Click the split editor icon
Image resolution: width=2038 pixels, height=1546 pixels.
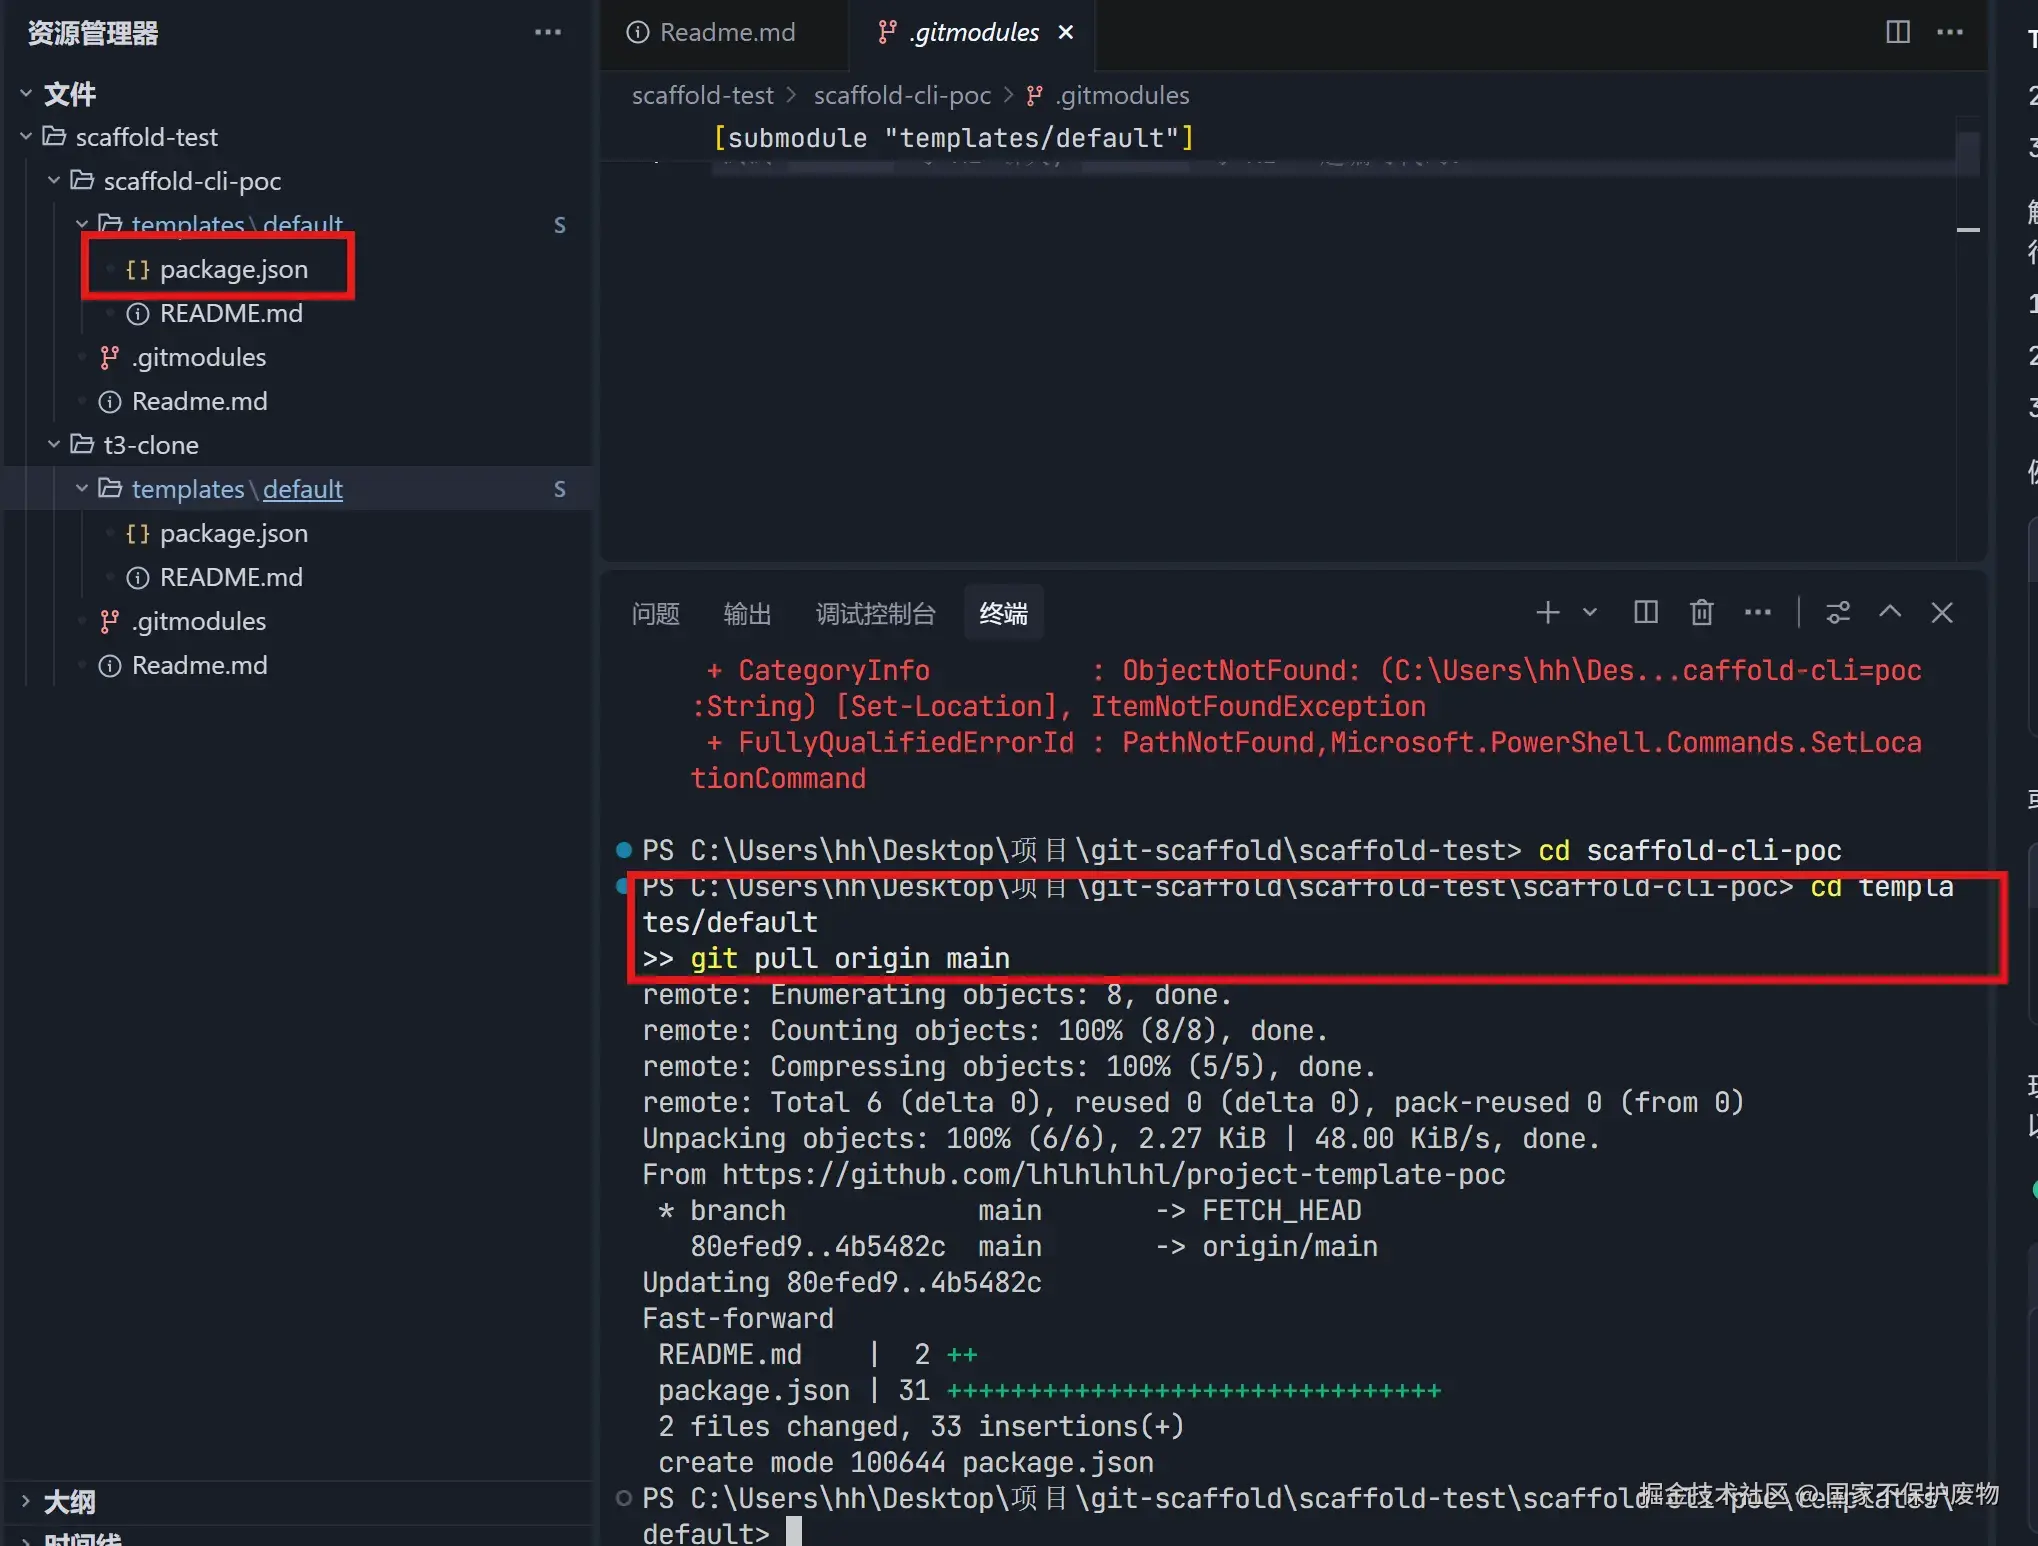point(1897,32)
